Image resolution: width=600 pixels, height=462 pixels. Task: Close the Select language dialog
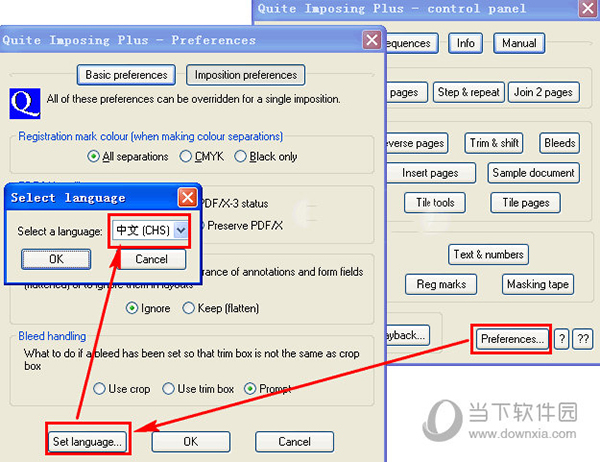click(188, 198)
